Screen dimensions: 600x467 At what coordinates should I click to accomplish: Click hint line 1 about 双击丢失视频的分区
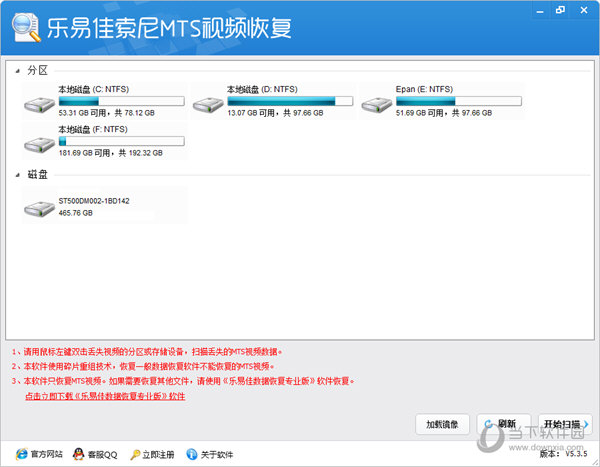(147, 352)
